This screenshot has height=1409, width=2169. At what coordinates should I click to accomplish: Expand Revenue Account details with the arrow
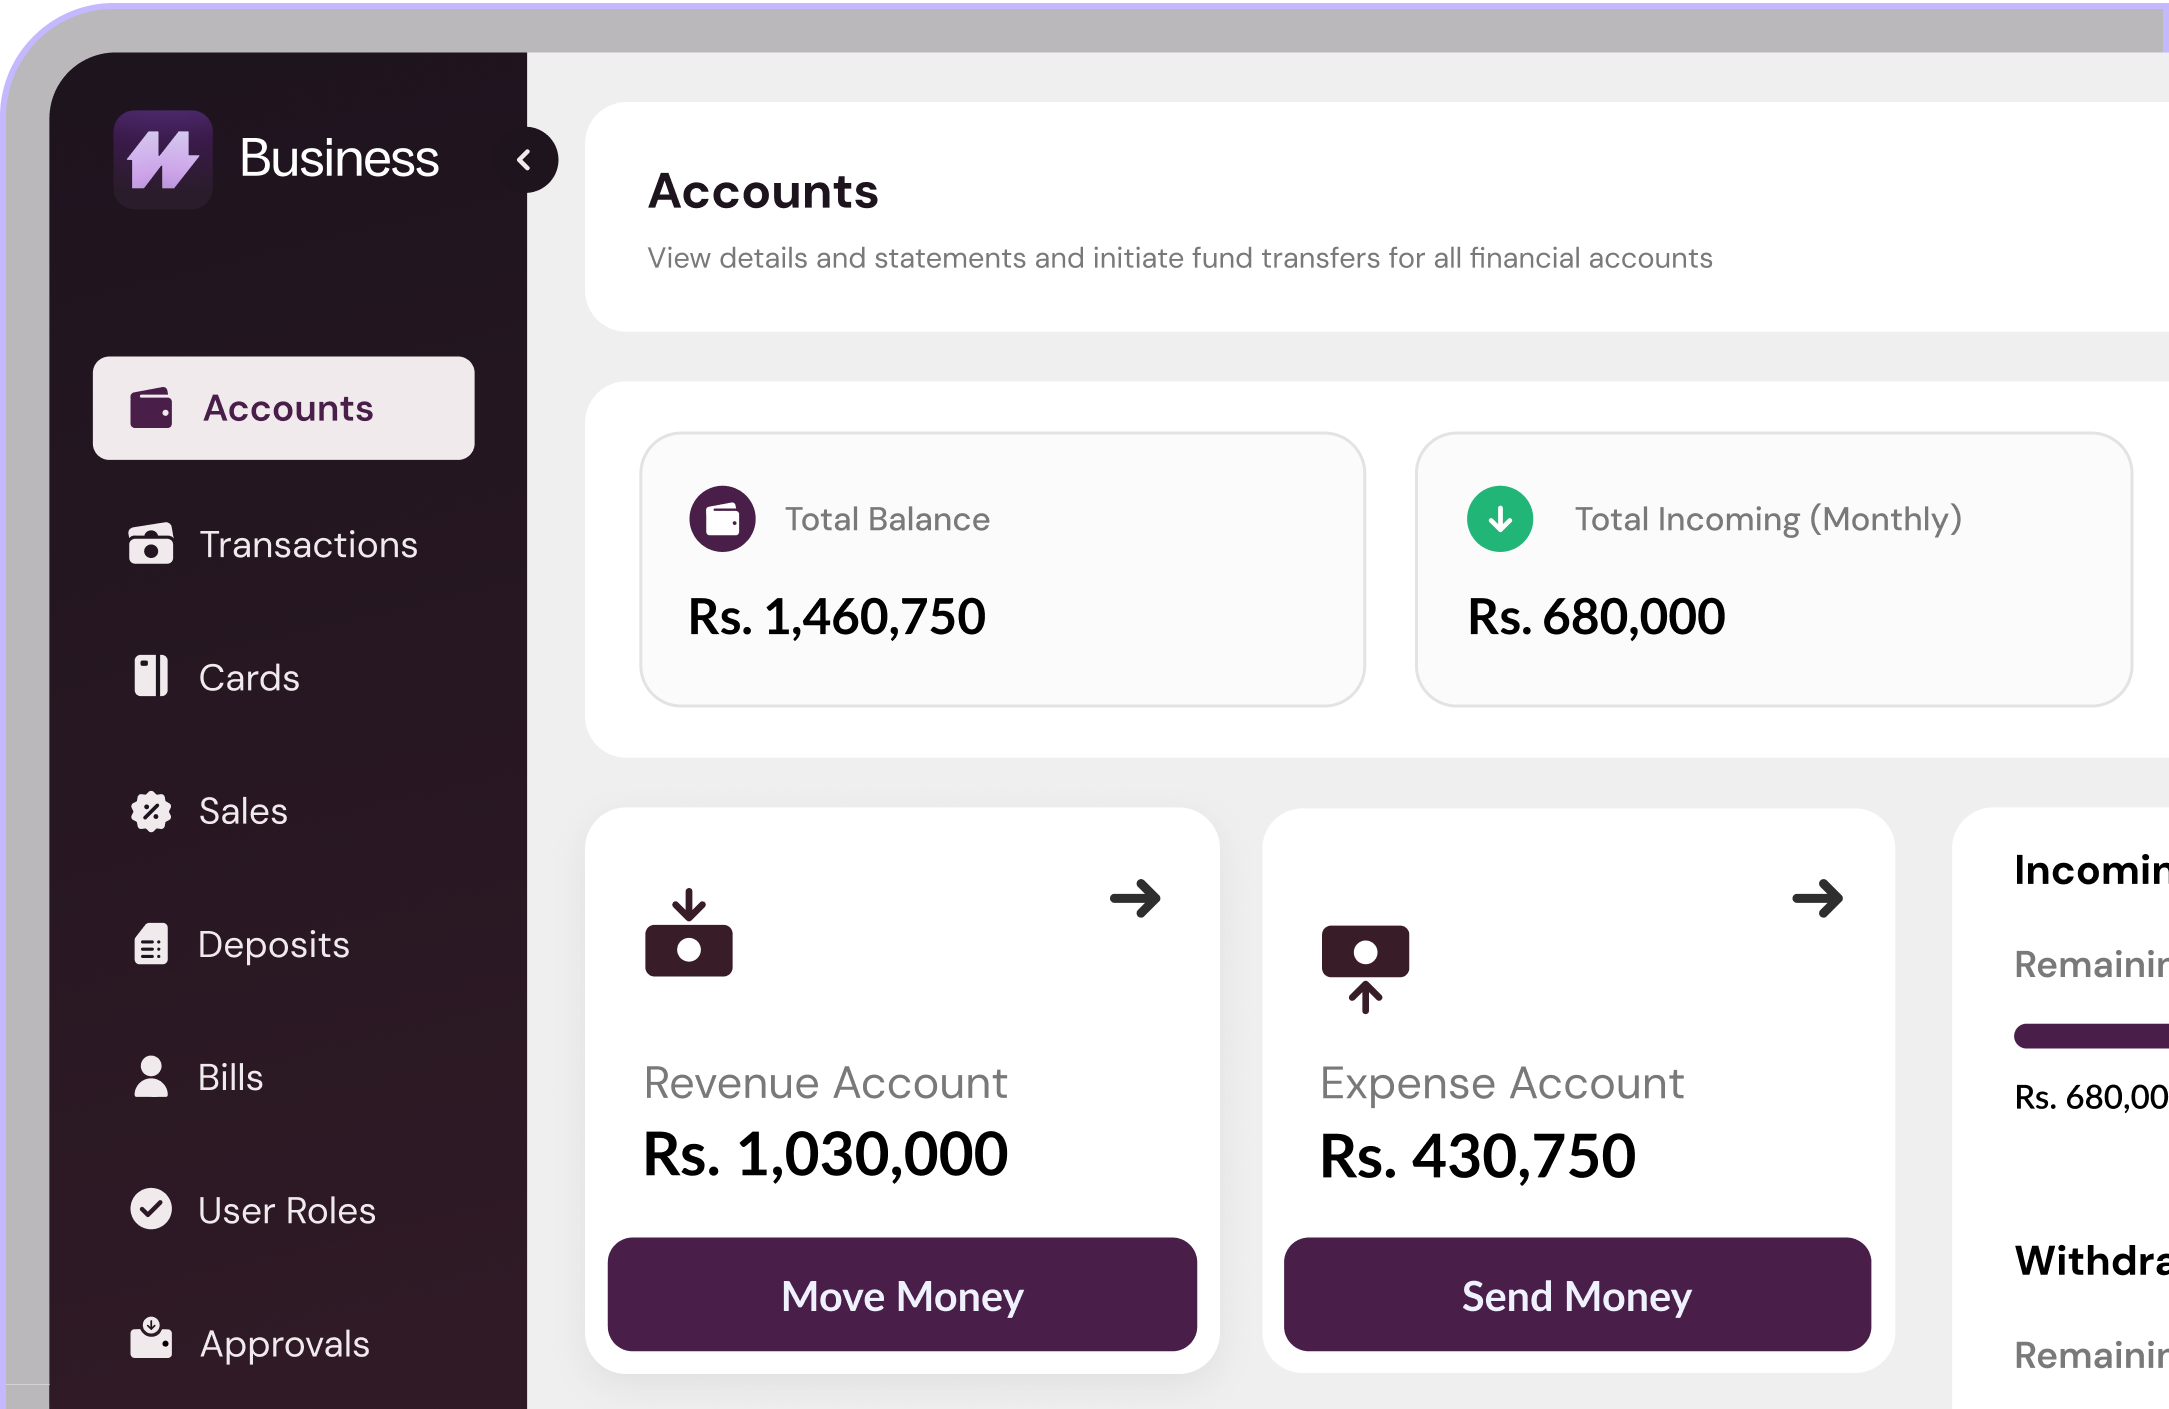(1135, 898)
